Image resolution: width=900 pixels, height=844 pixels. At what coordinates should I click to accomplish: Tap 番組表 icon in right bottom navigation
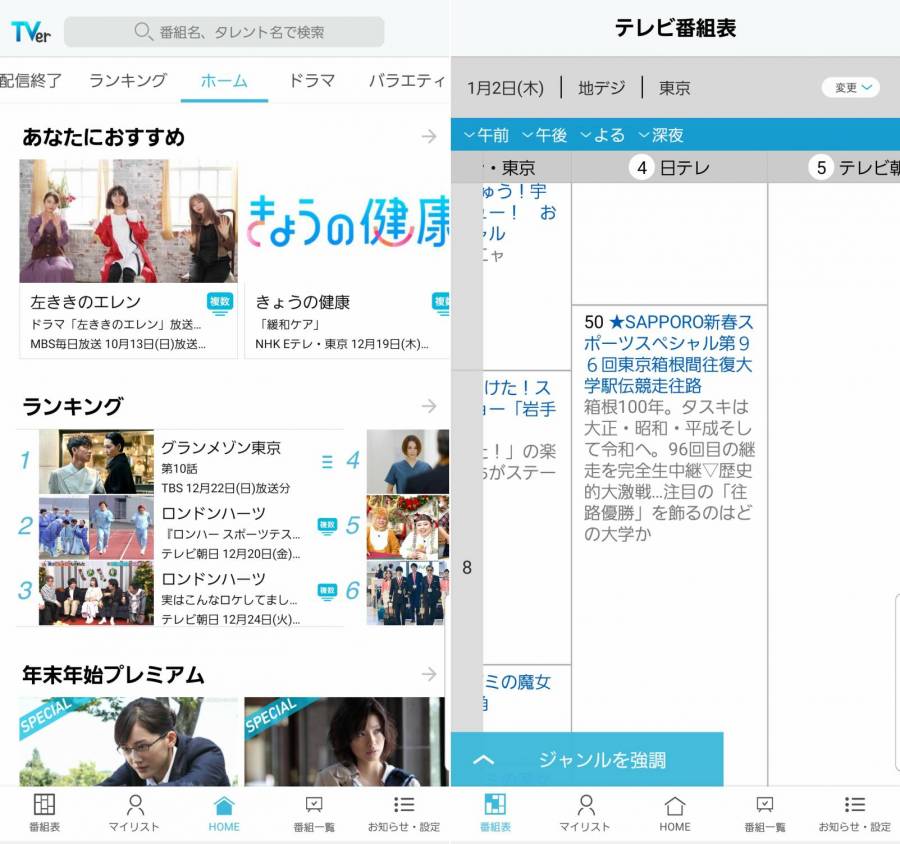(495, 804)
